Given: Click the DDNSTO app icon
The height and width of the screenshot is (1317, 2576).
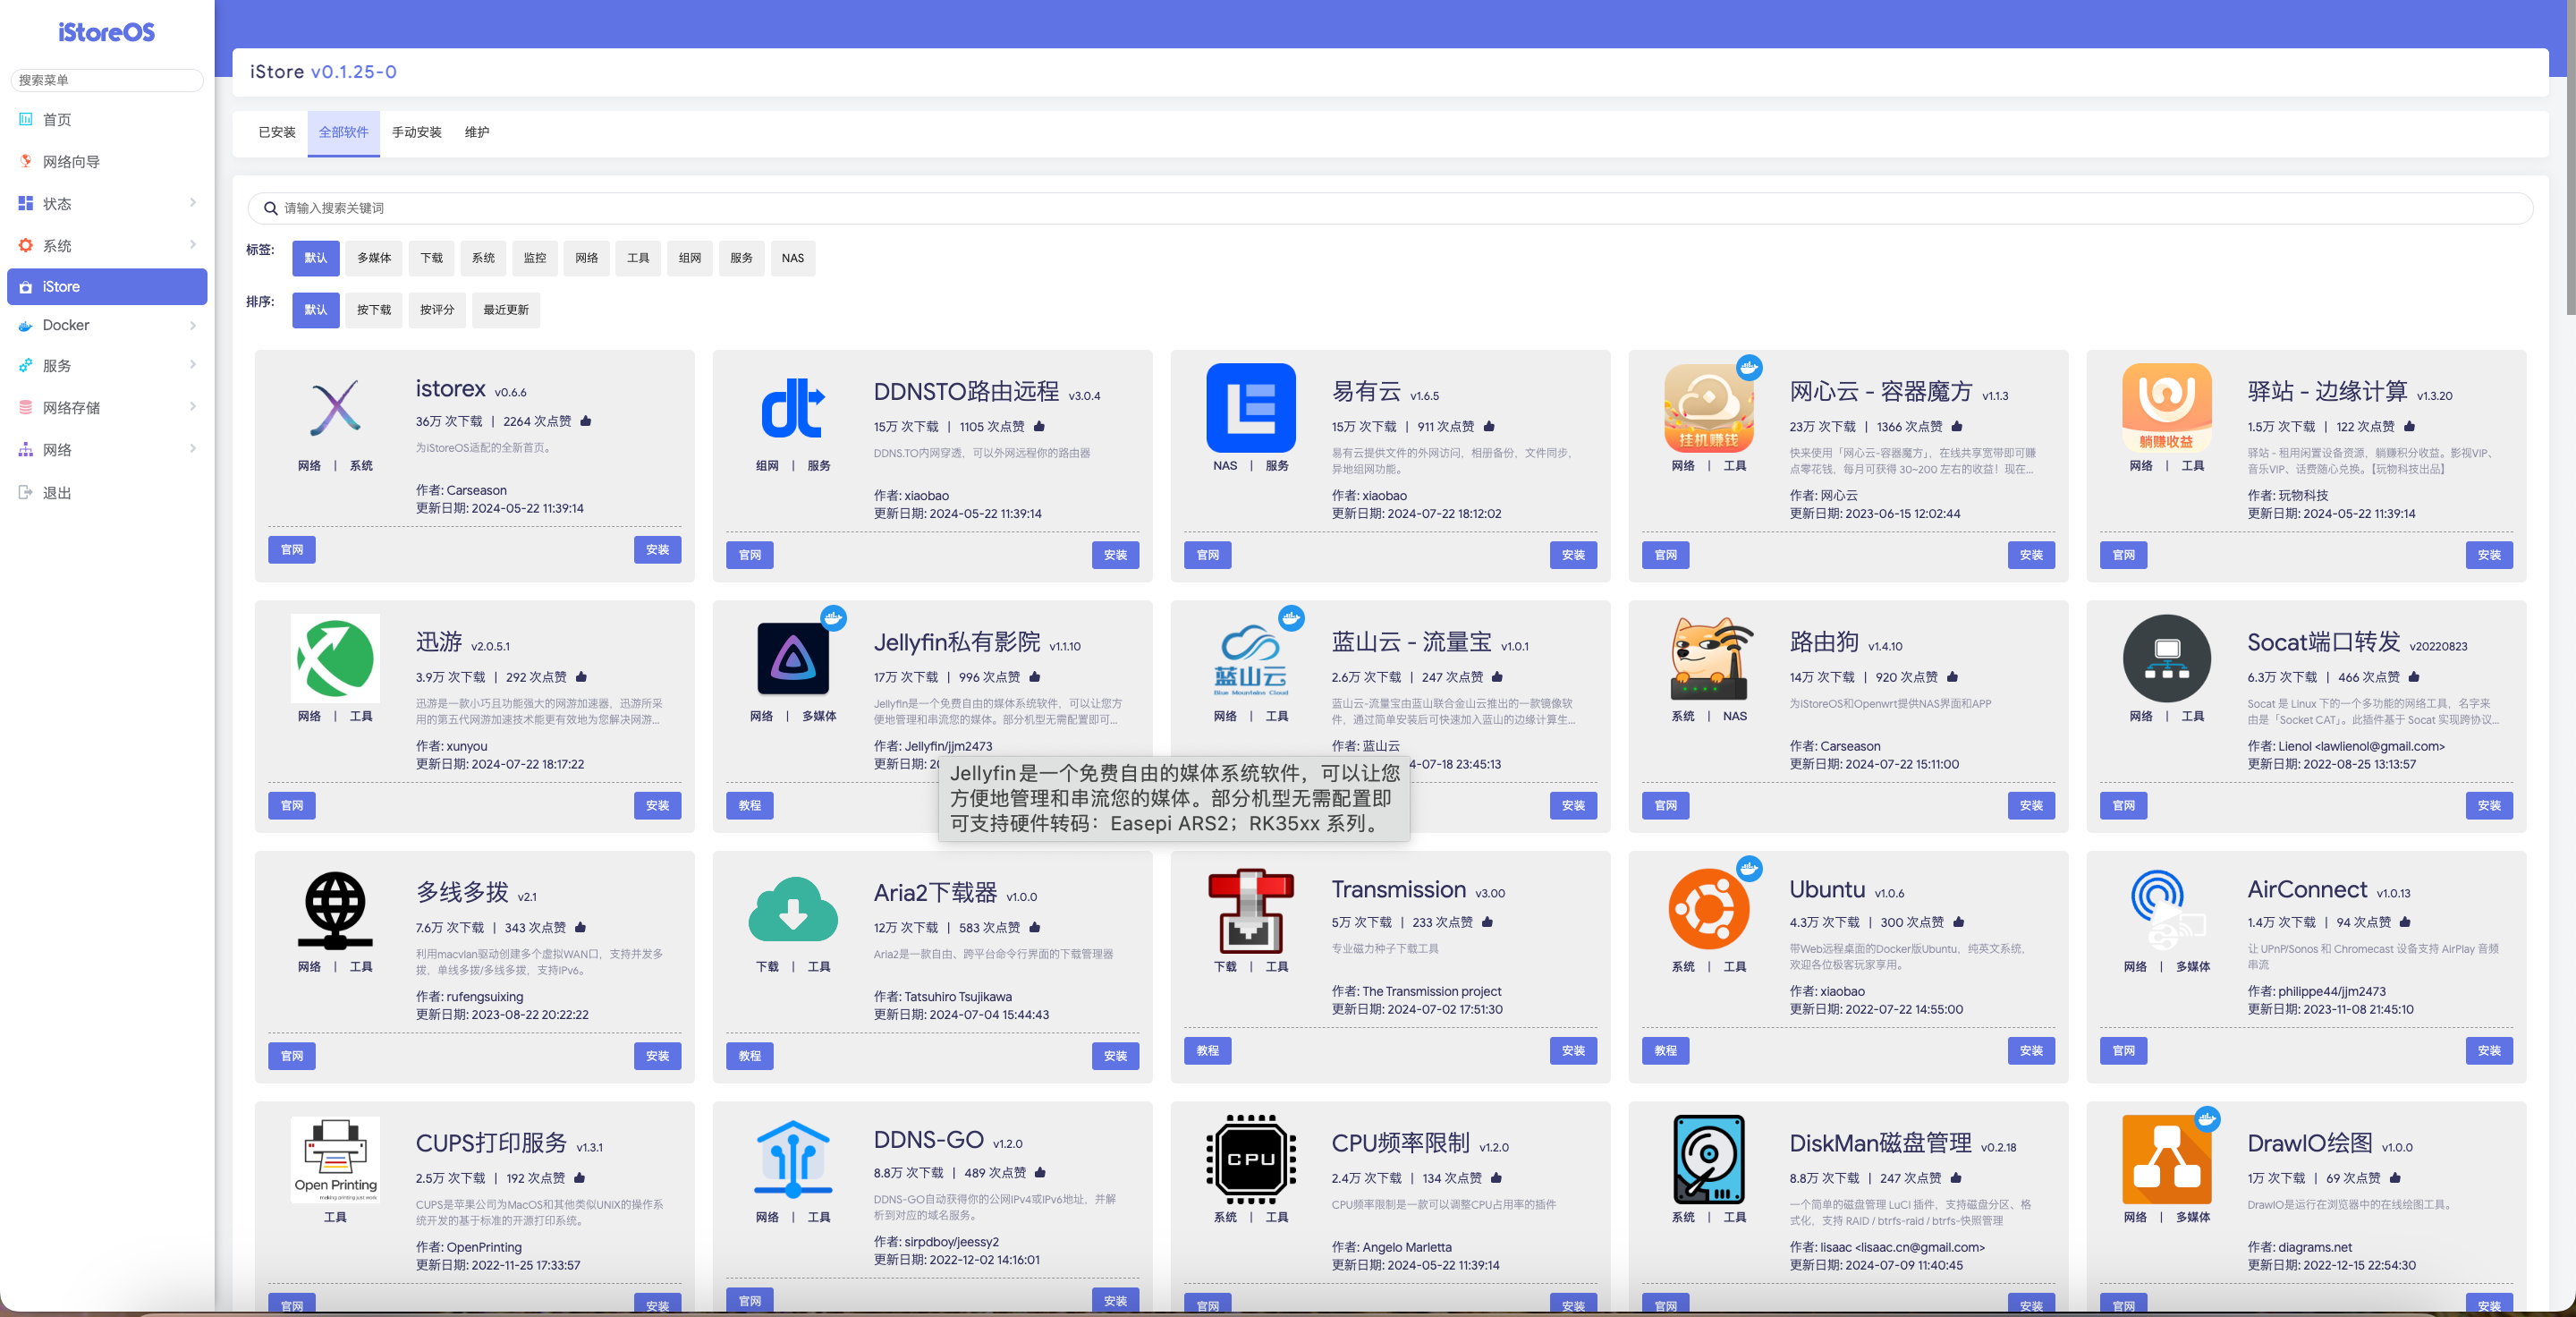Looking at the screenshot, I should [792, 408].
